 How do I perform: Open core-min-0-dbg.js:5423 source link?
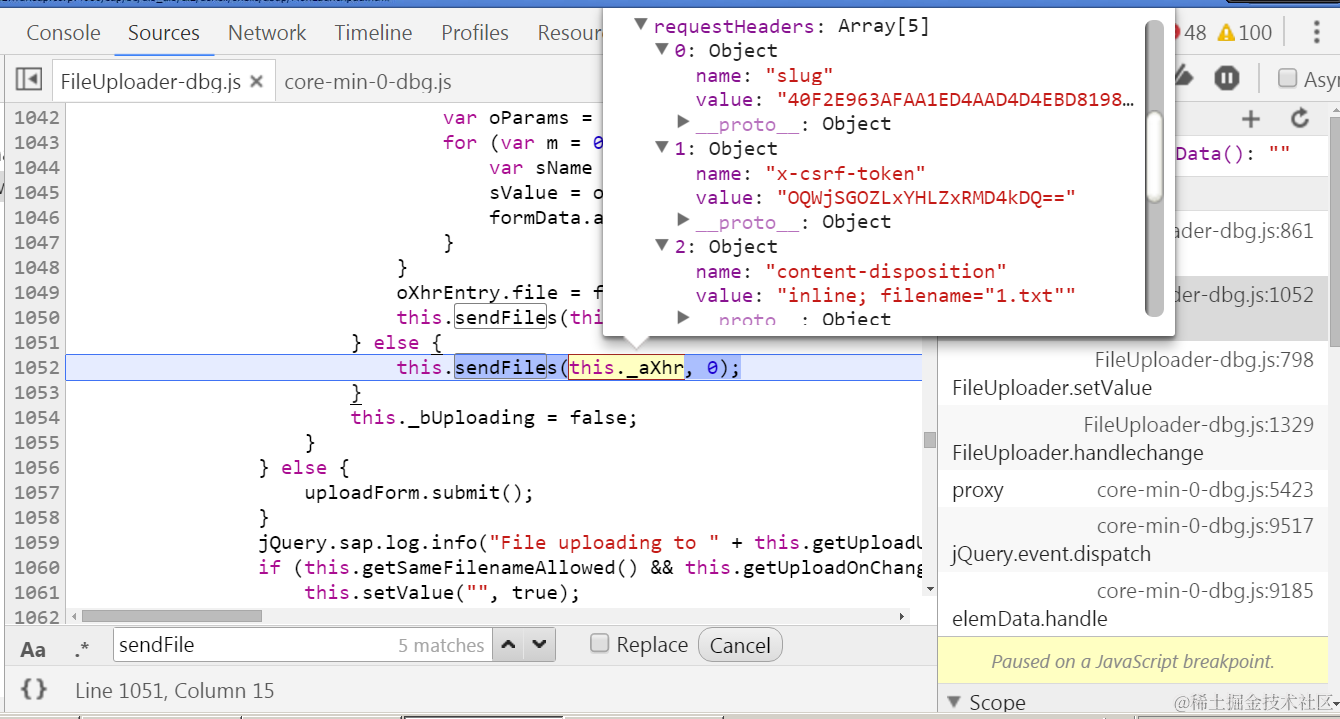tap(1205, 490)
